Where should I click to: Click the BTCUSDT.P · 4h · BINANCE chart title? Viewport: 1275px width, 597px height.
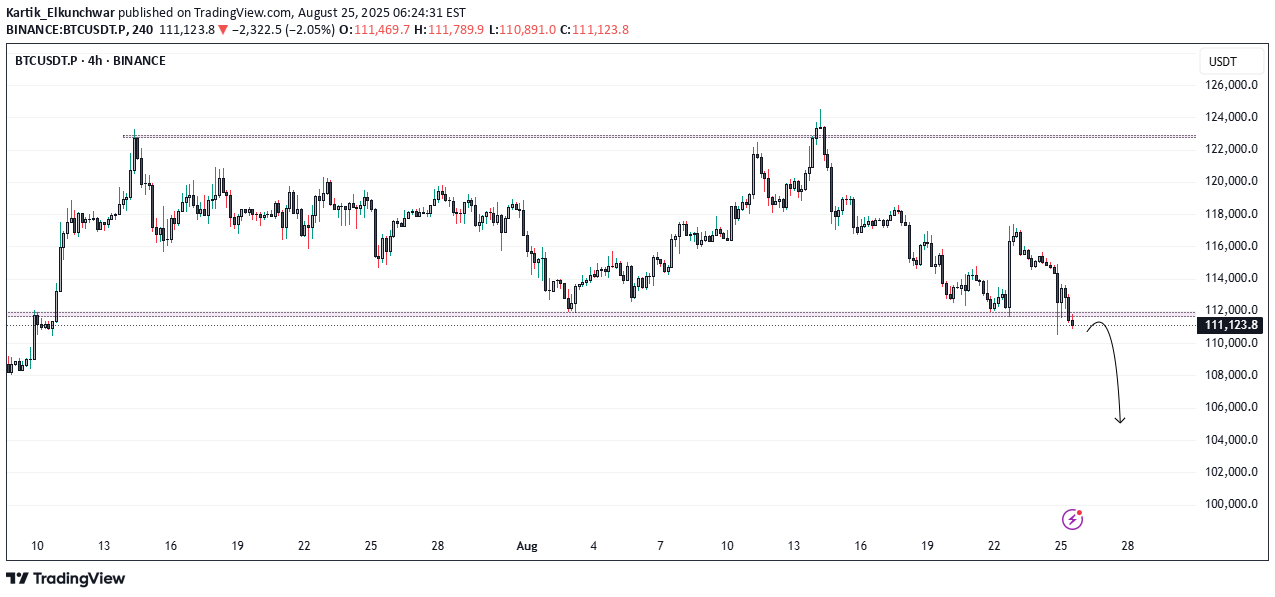(90, 61)
